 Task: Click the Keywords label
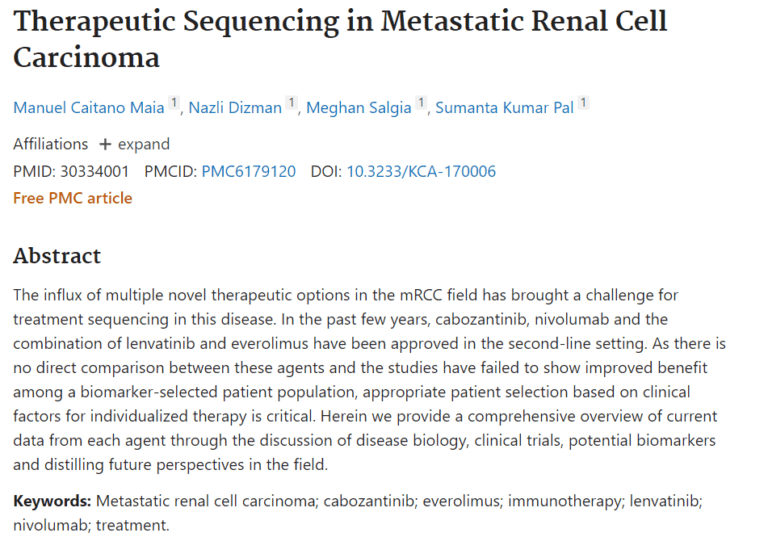tap(52, 501)
